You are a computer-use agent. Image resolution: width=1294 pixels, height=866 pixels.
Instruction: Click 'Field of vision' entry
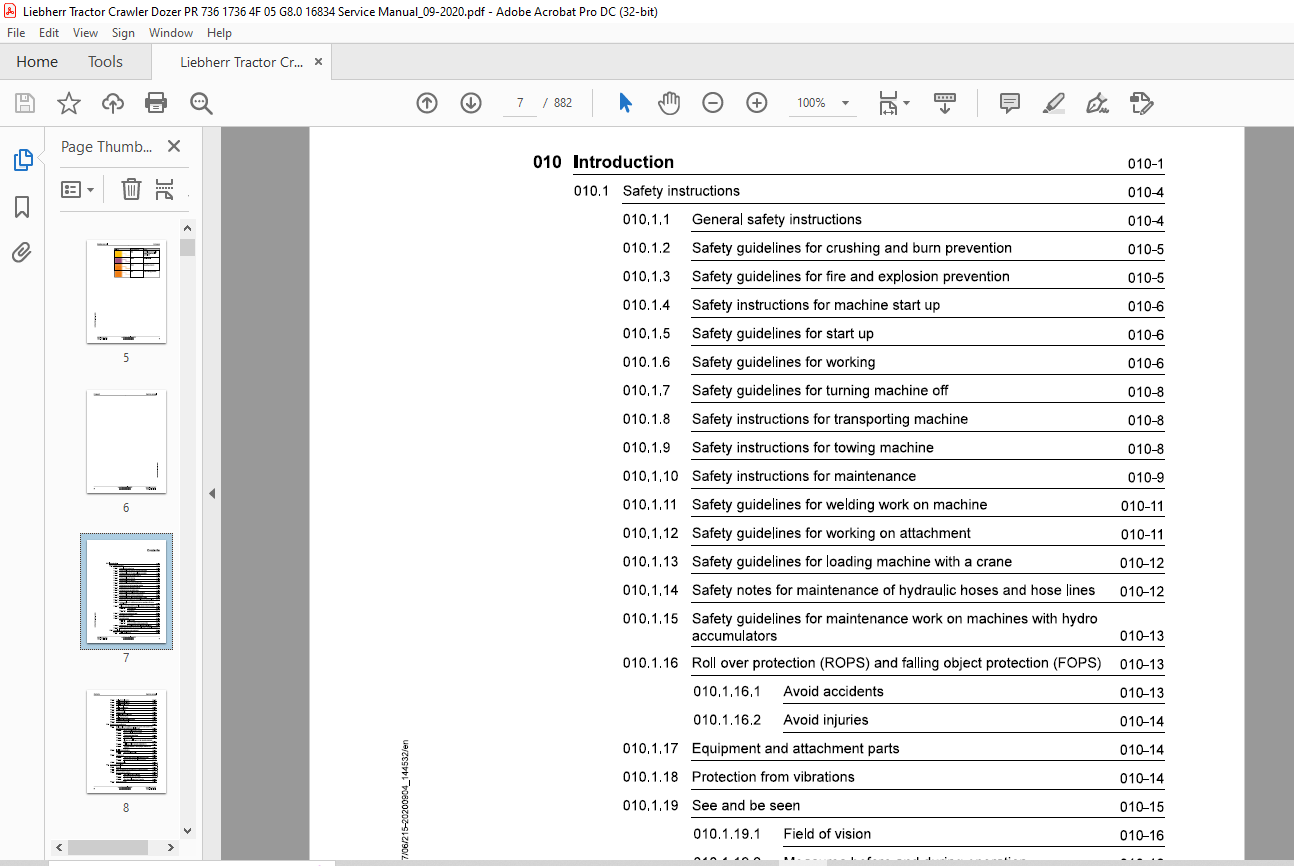point(827,834)
